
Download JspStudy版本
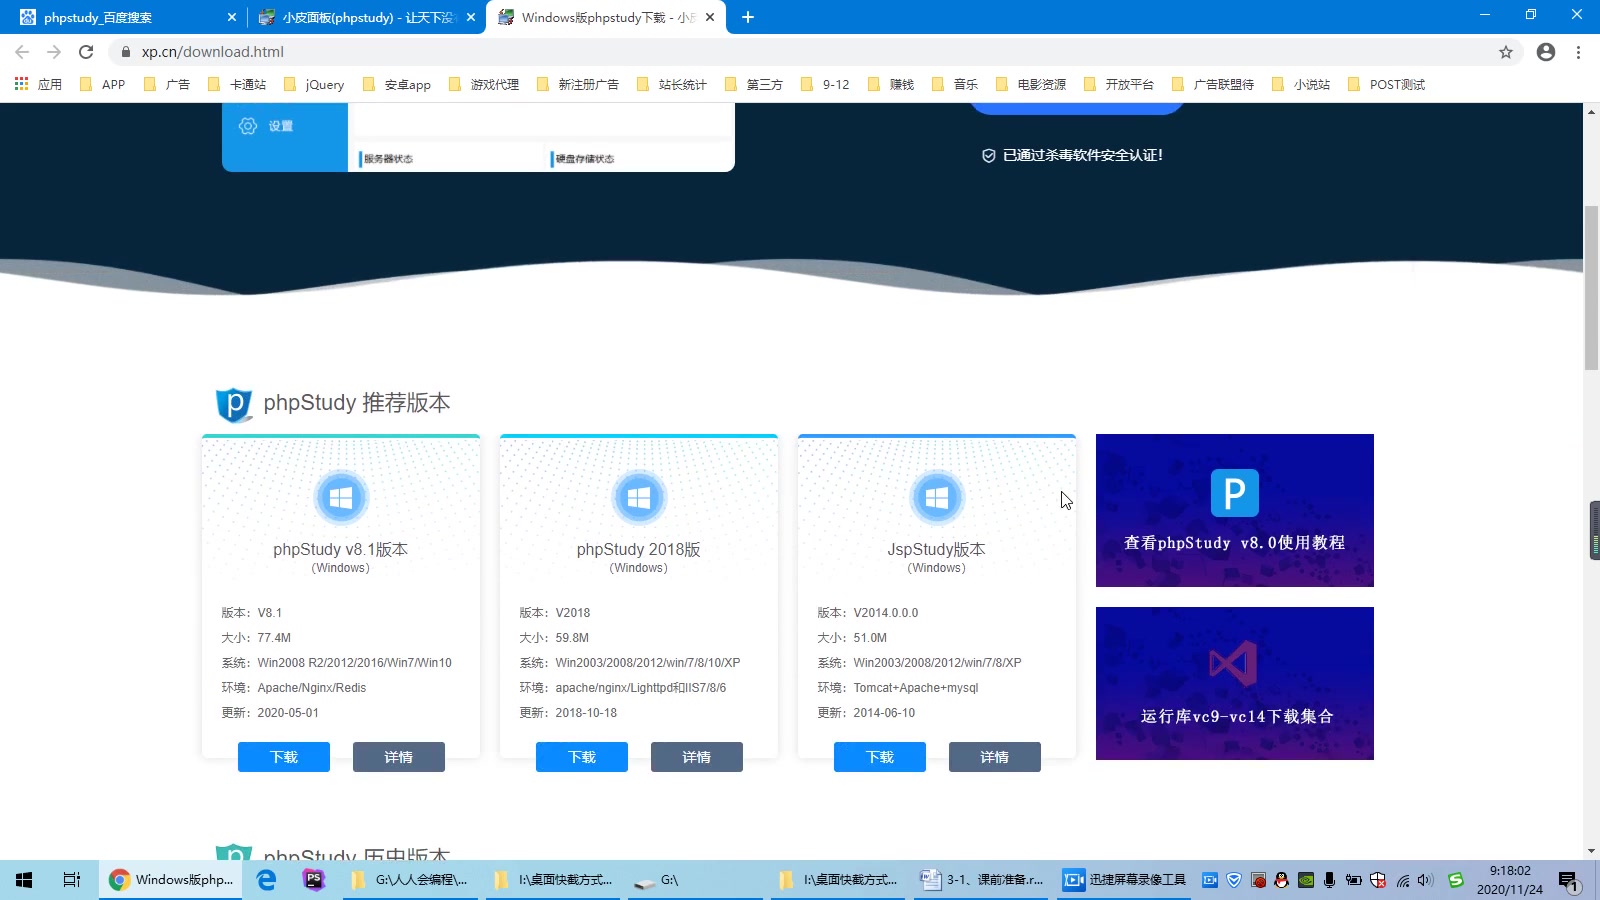point(880,757)
